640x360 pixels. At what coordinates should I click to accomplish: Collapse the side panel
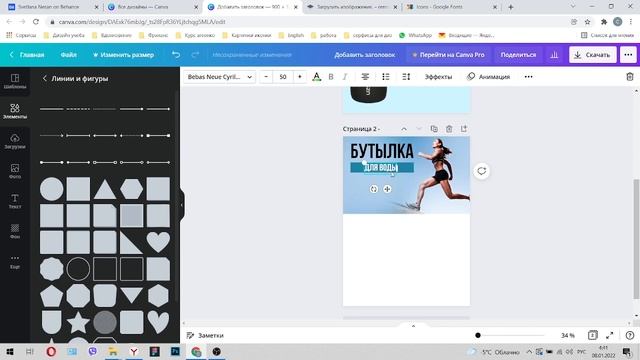pyautogui.click(x=182, y=205)
